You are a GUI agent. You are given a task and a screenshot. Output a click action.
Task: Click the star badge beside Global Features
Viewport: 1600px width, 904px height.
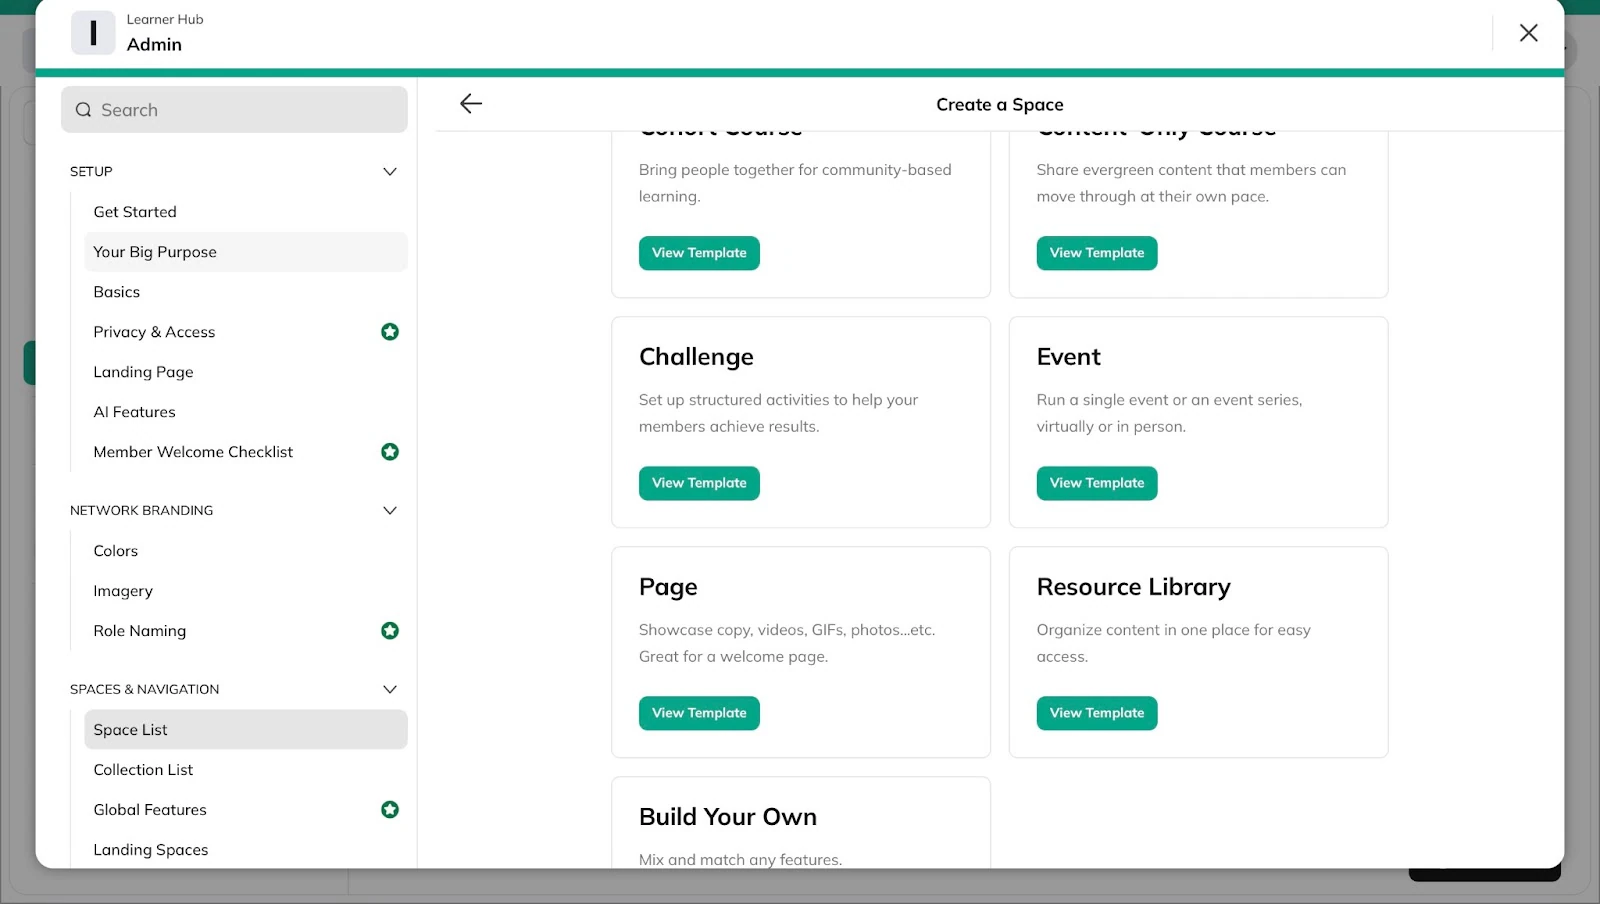[x=390, y=809]
